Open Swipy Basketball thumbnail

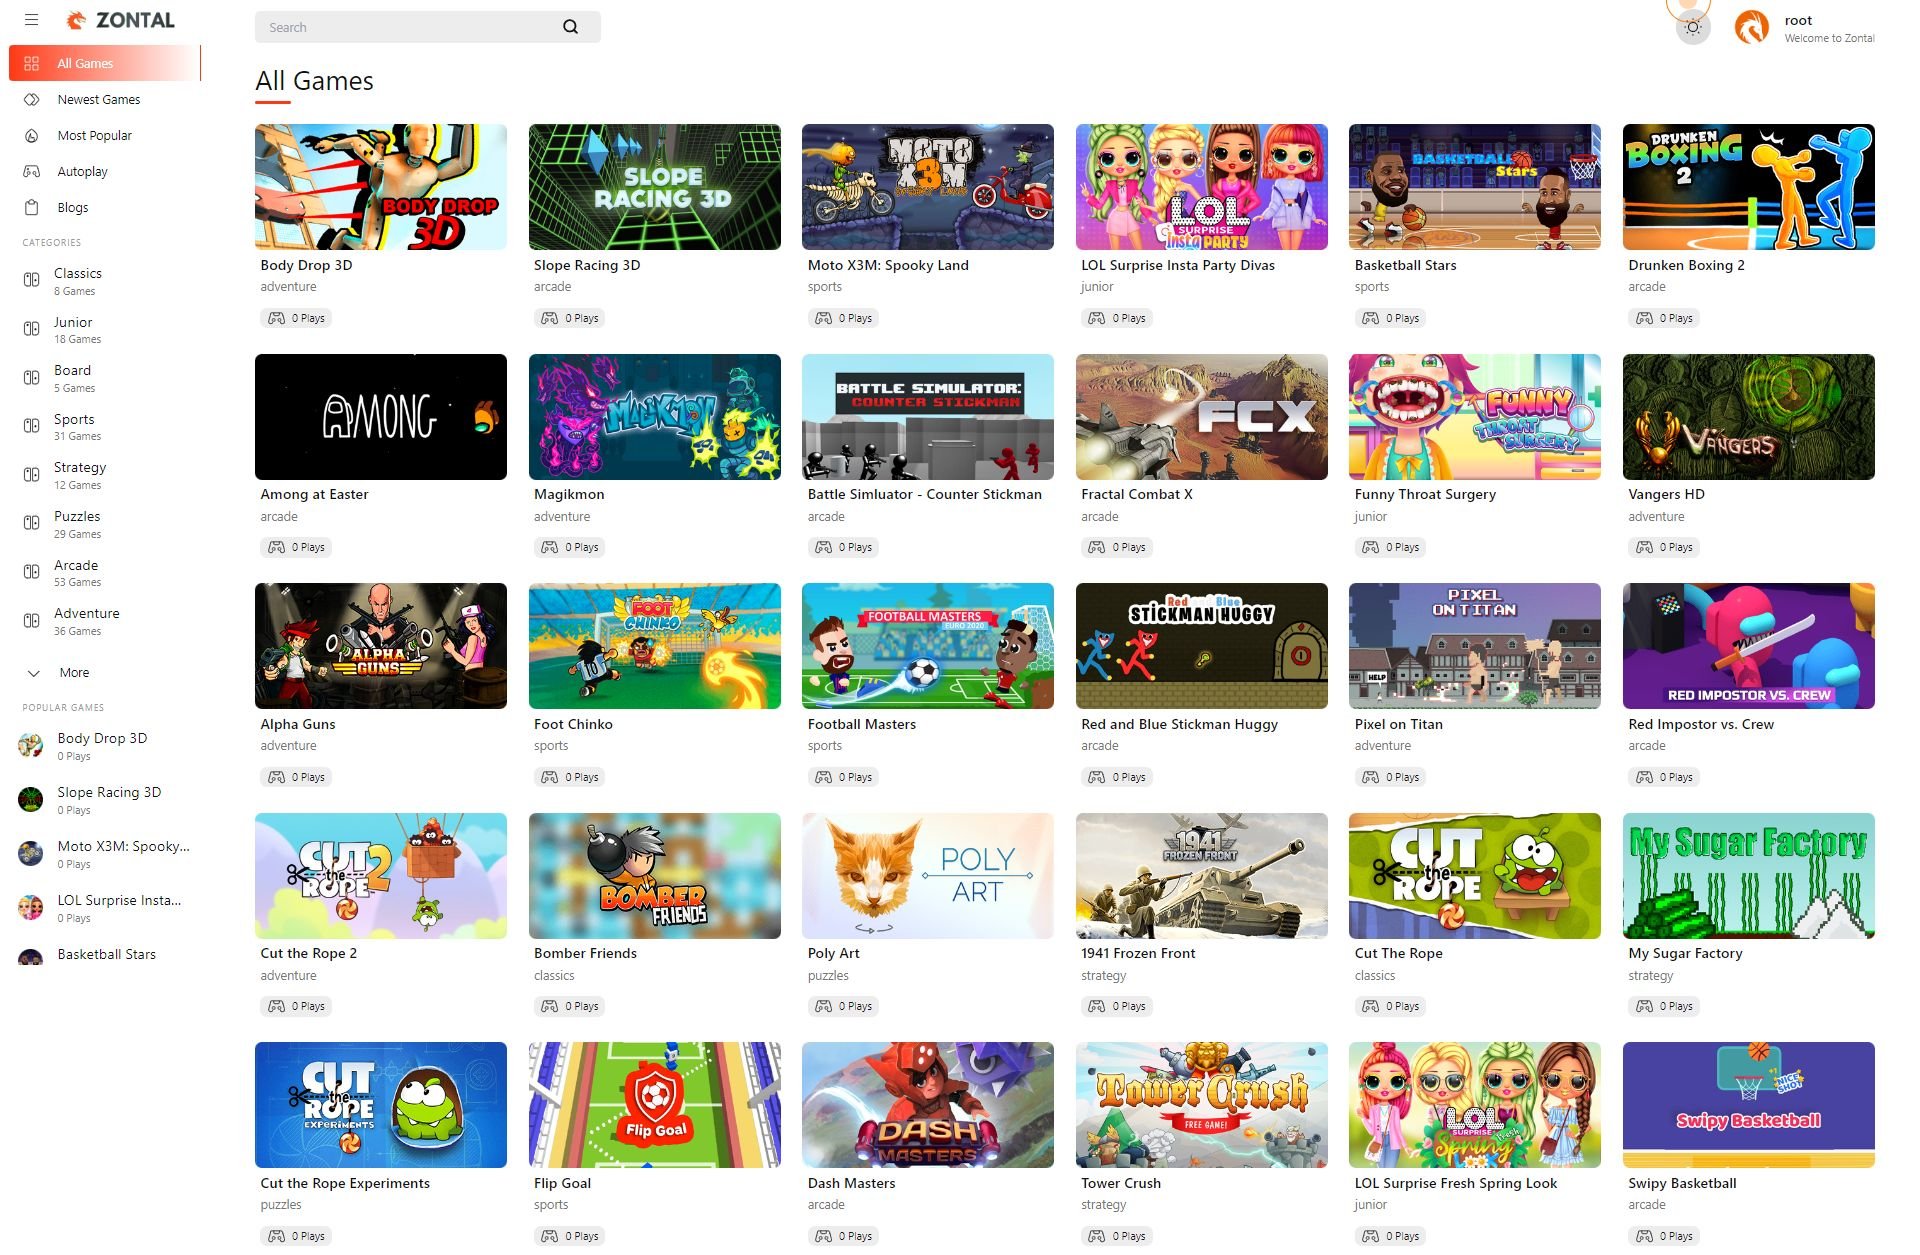coord(1749,1105)
